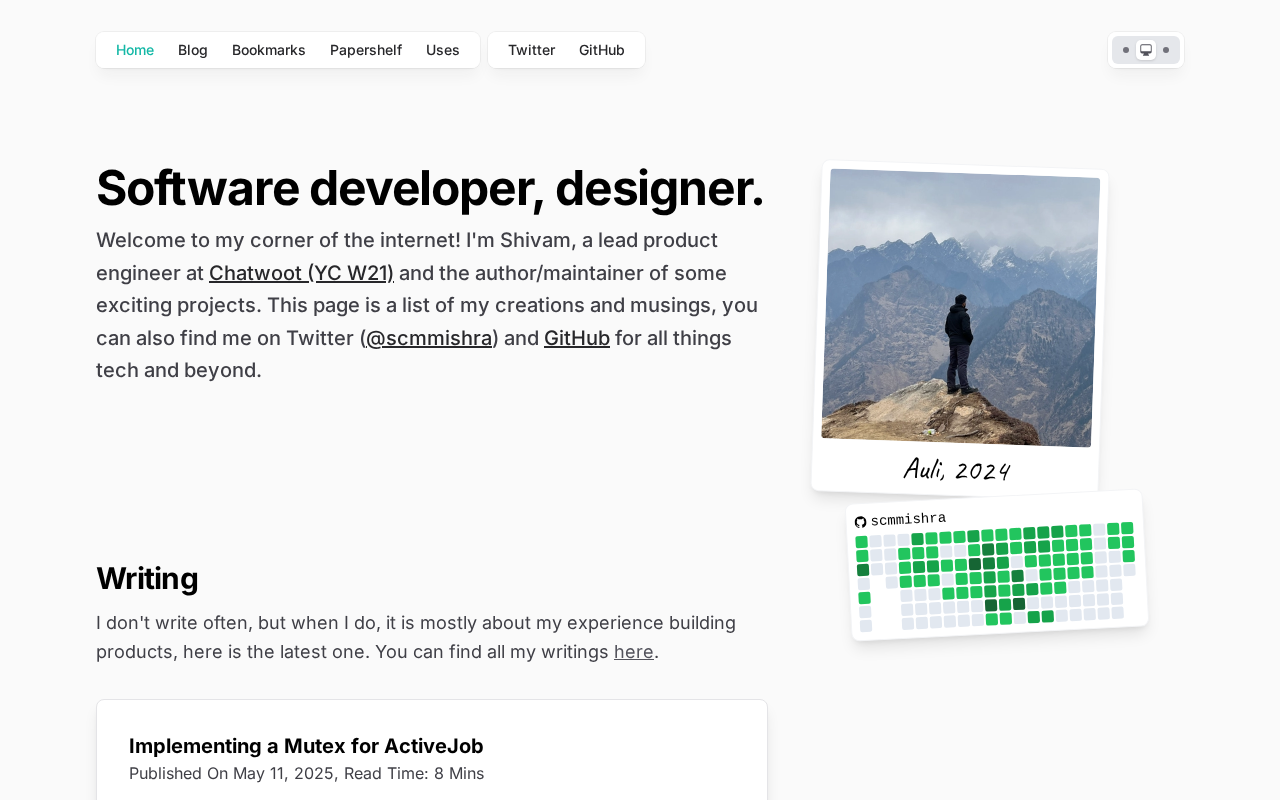The height and width of the screenshot is (800, 1280).
Task: Click the GitHub octocat icon beside scmmishra
Action: pyautogui.click(x=860, y=522)
